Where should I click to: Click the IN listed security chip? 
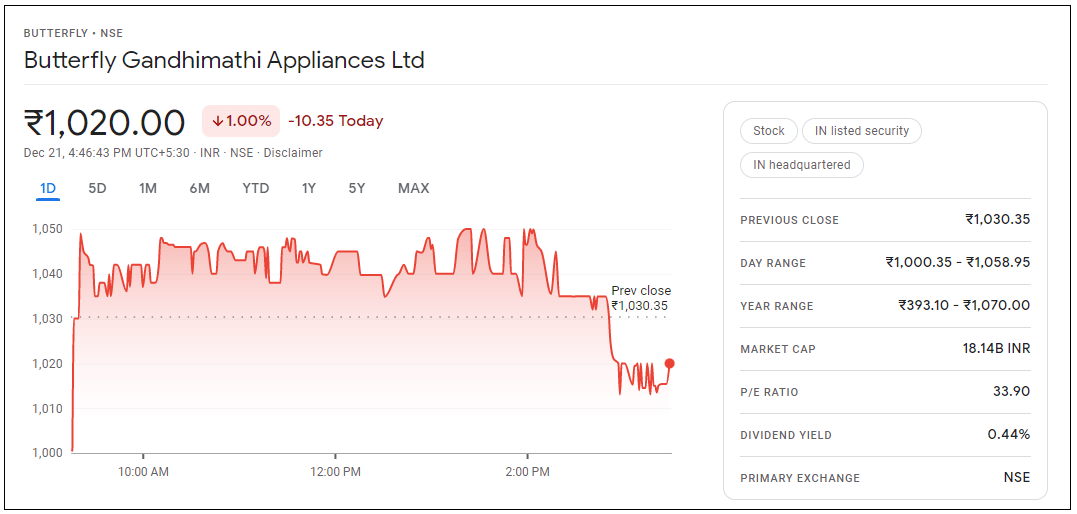[861, 131]
